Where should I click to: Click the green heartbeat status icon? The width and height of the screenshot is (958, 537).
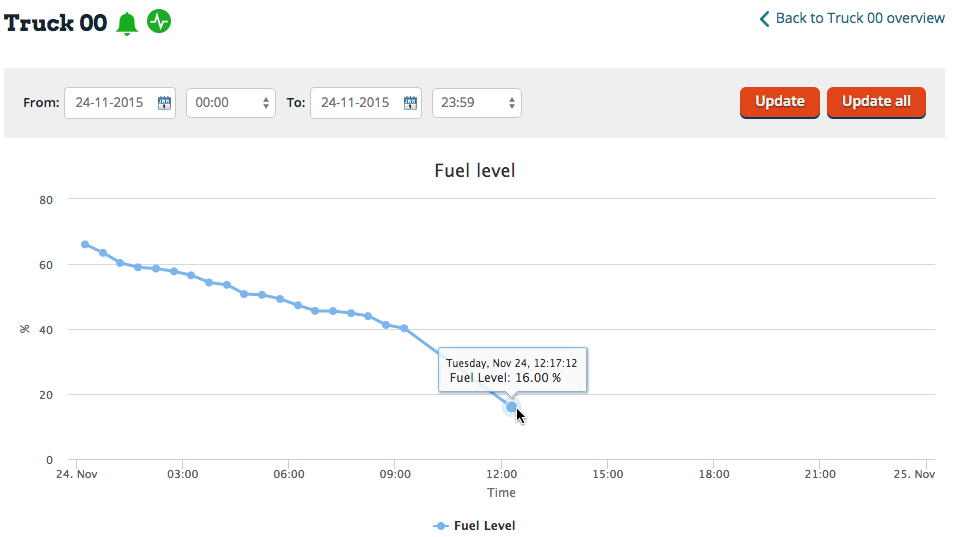(x=159, y=22)
